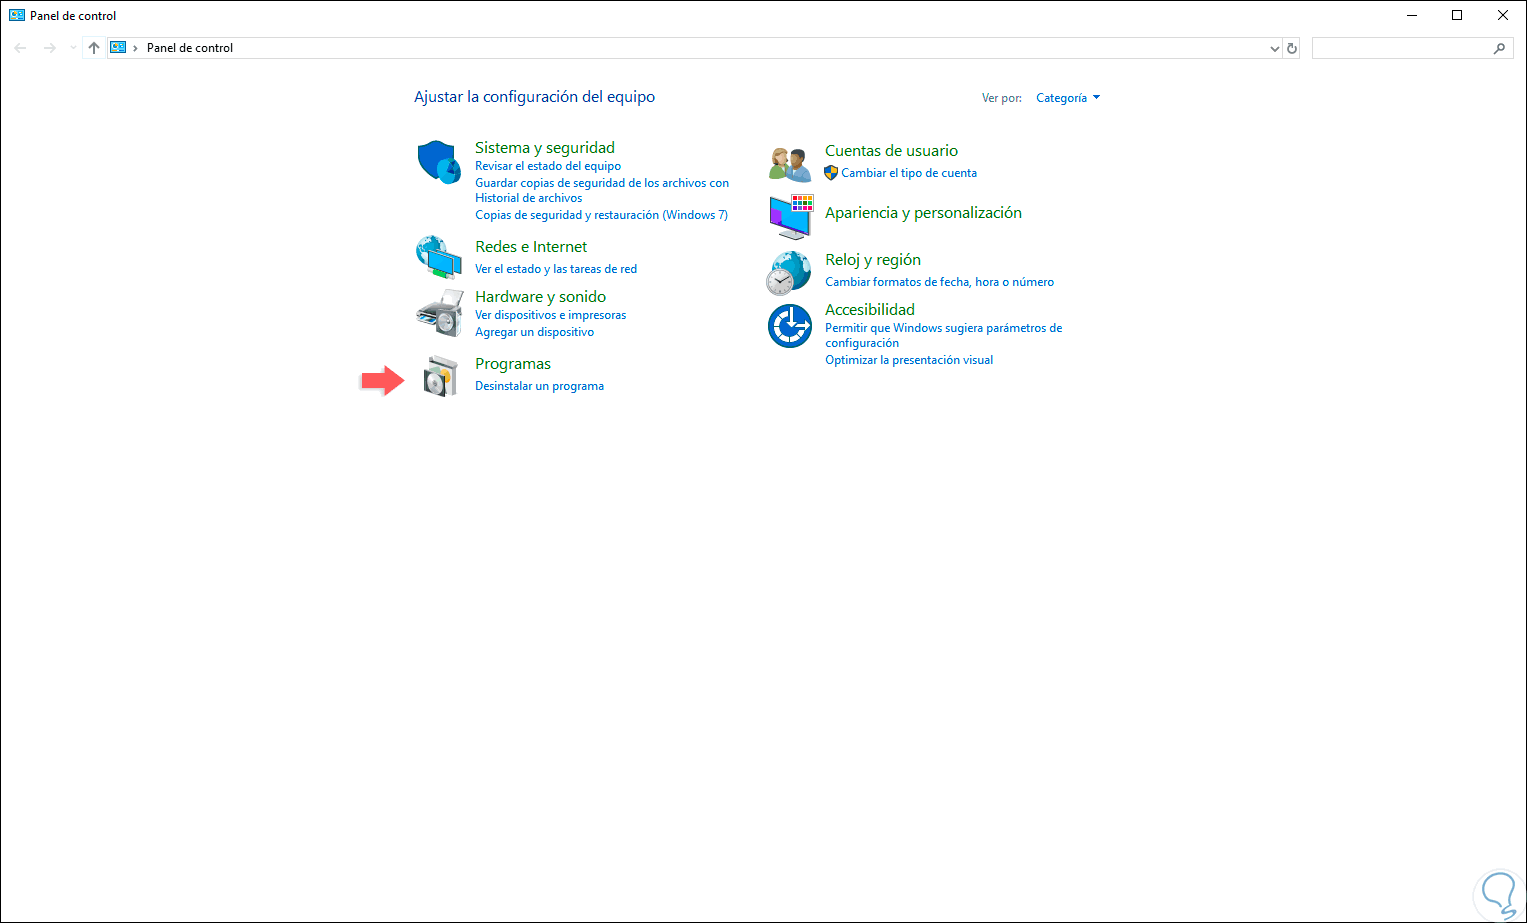Open the Hardware y sonido printer icon

click(439, 313)
